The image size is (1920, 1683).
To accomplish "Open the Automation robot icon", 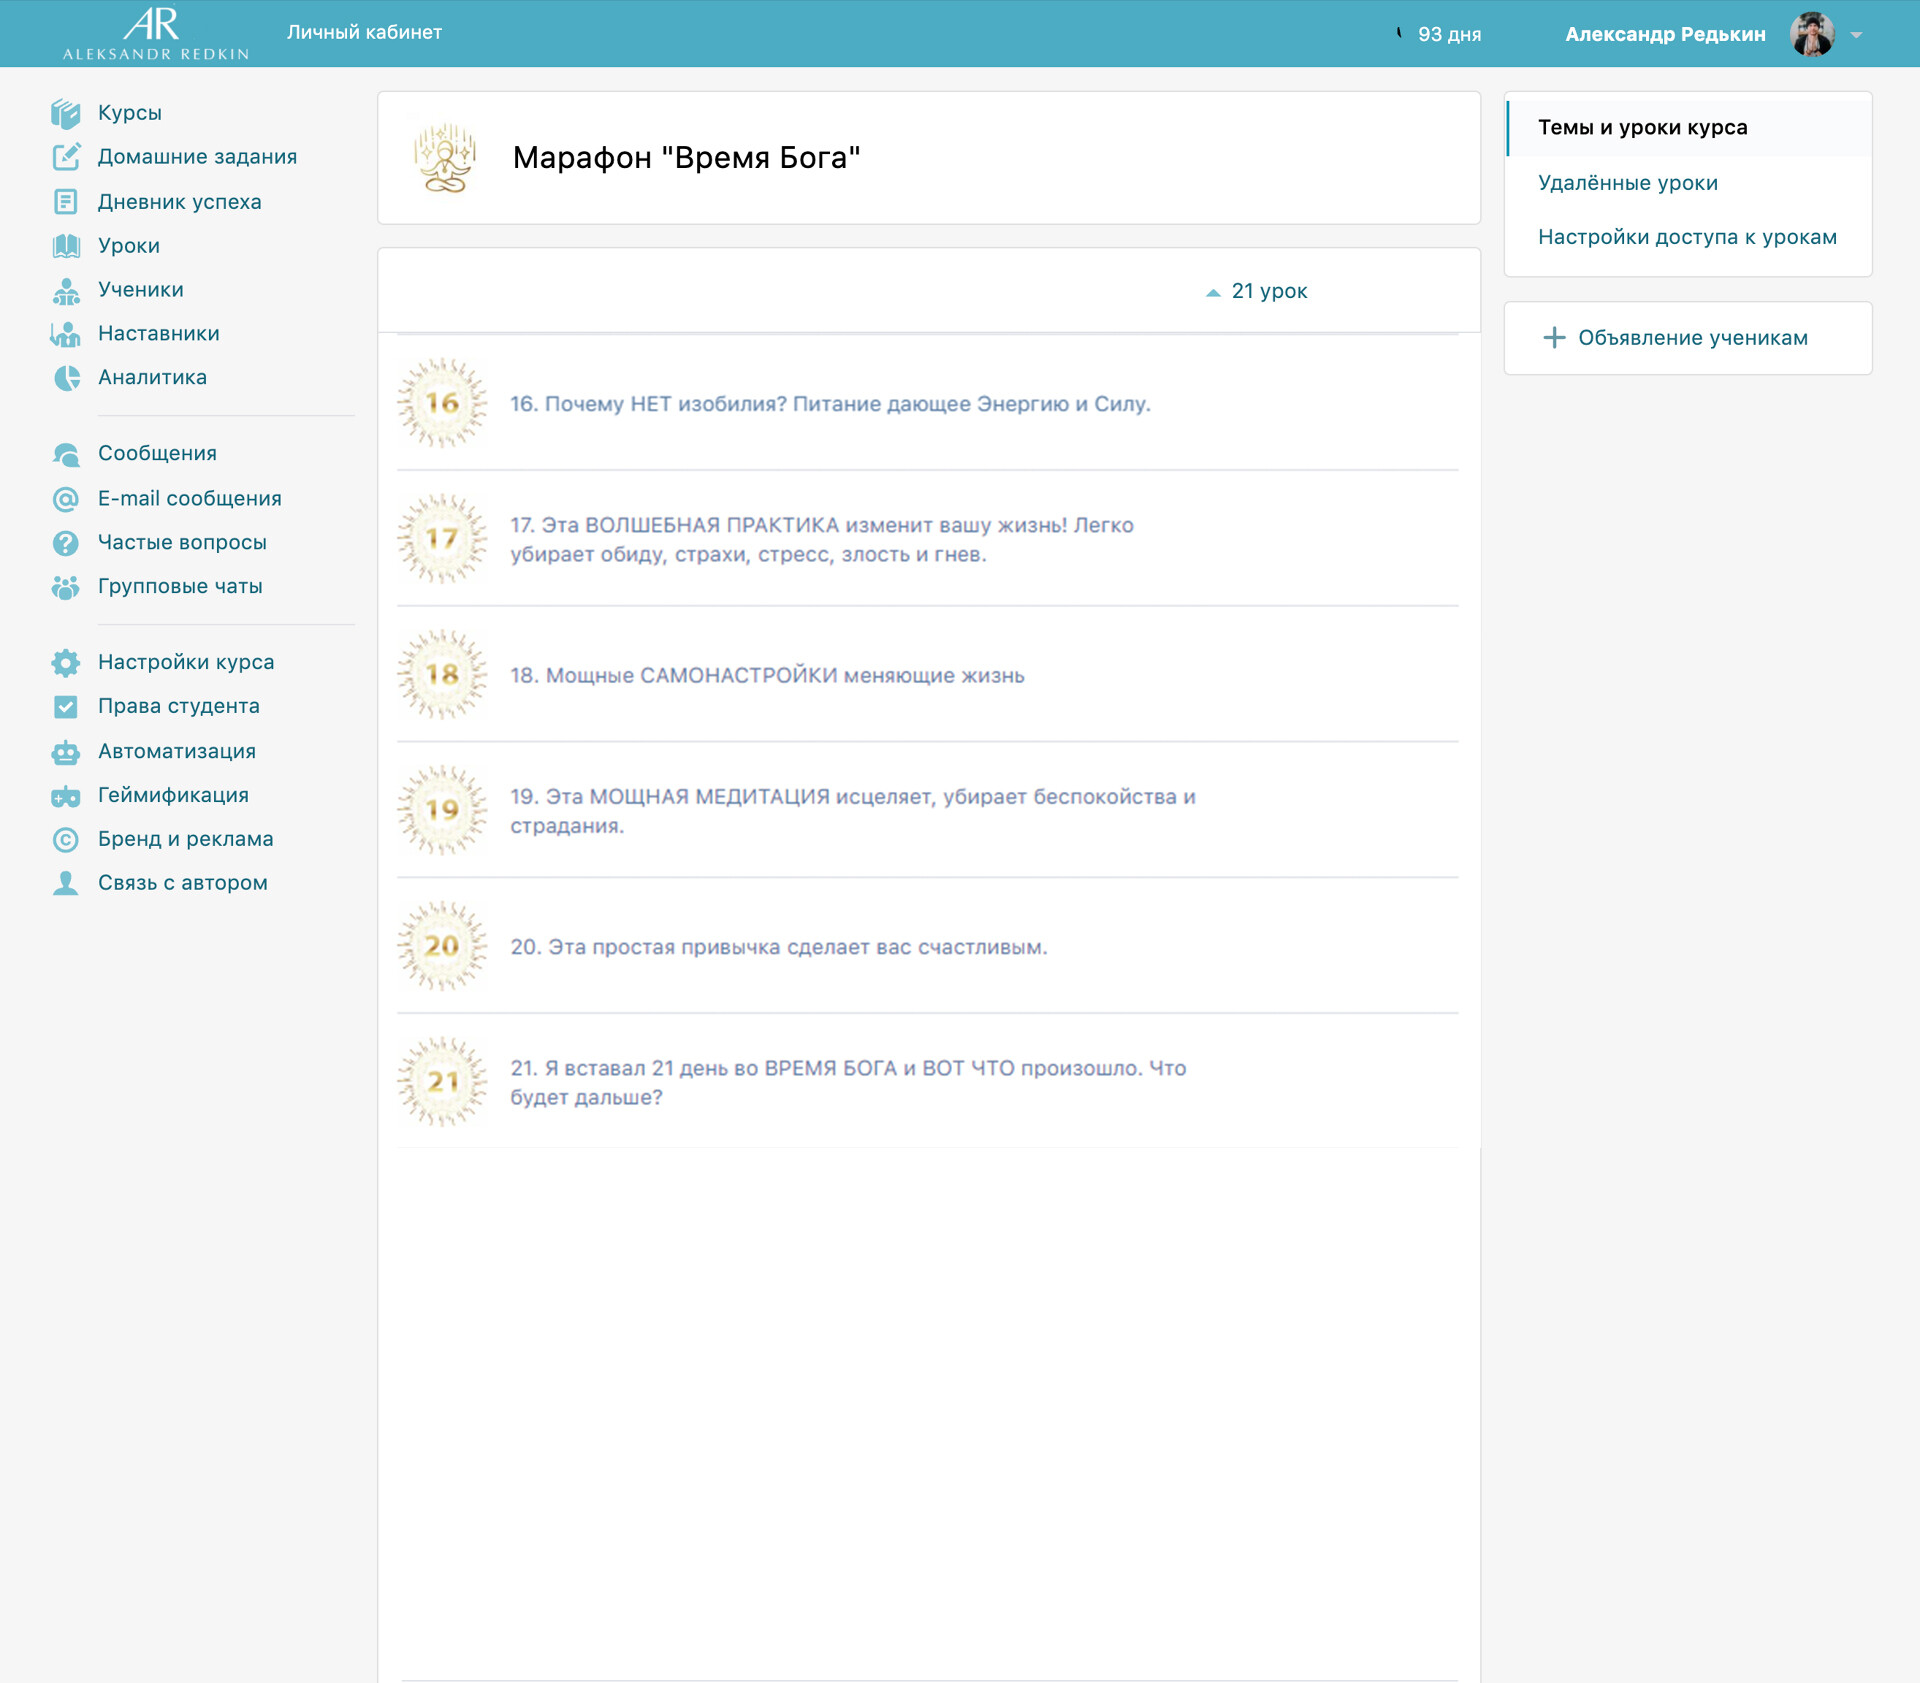I will 66,752.
